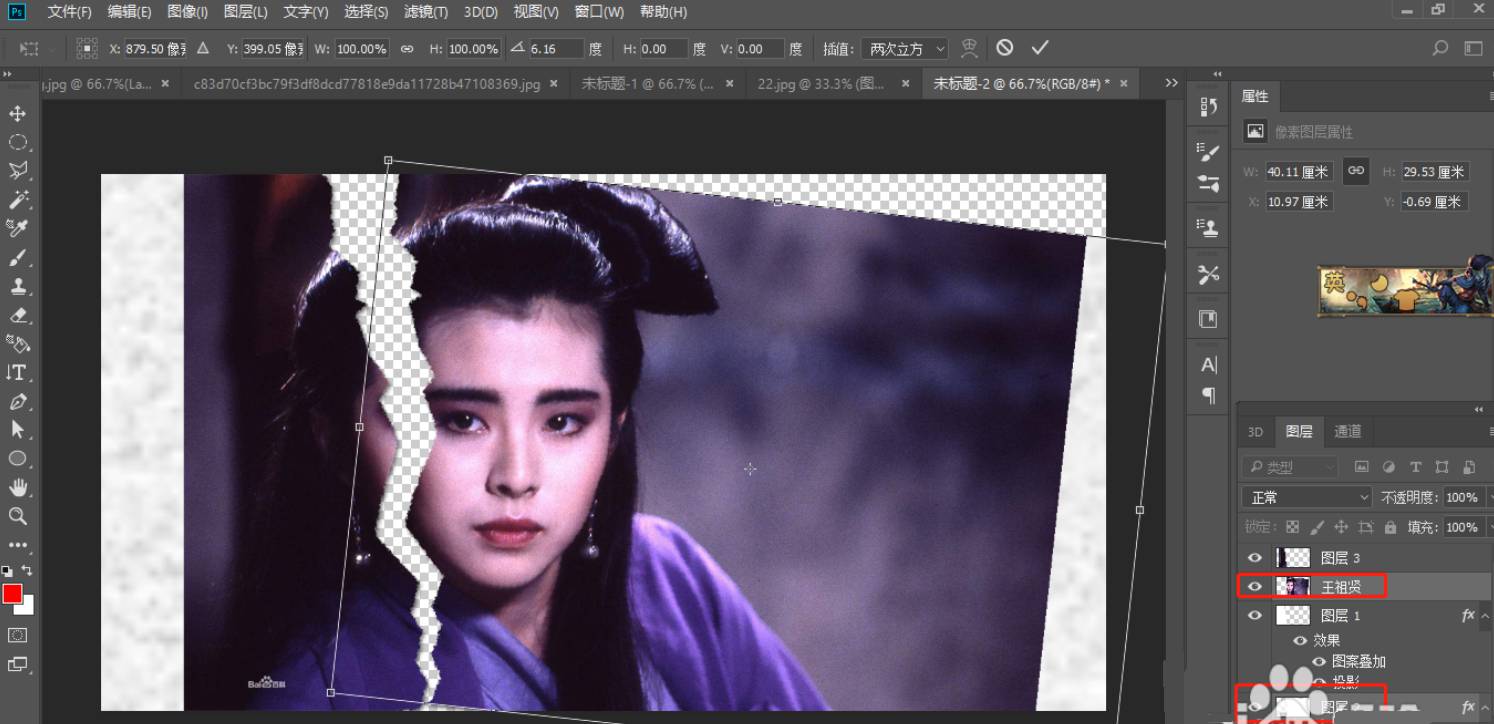Select the Eraser tool

click(x=17, y=315)
